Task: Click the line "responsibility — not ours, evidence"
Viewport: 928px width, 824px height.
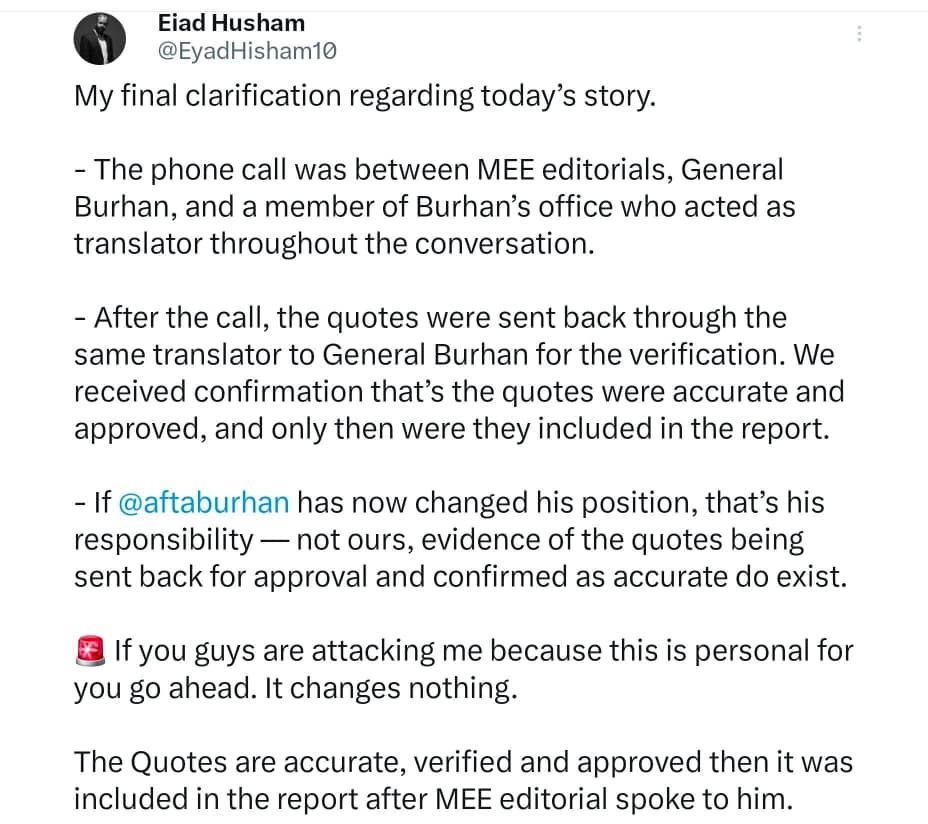Action: (439, 540)
